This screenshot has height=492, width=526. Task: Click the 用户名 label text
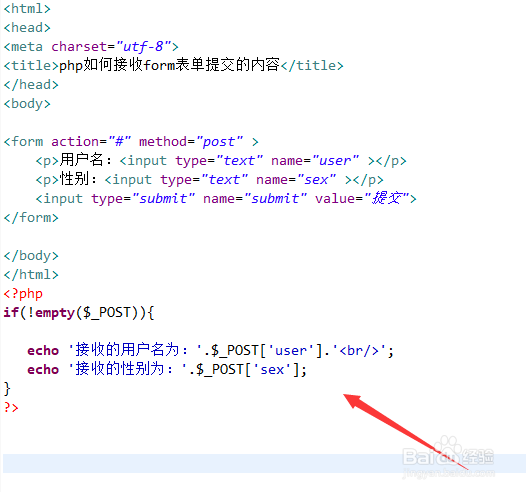[81, 160]
